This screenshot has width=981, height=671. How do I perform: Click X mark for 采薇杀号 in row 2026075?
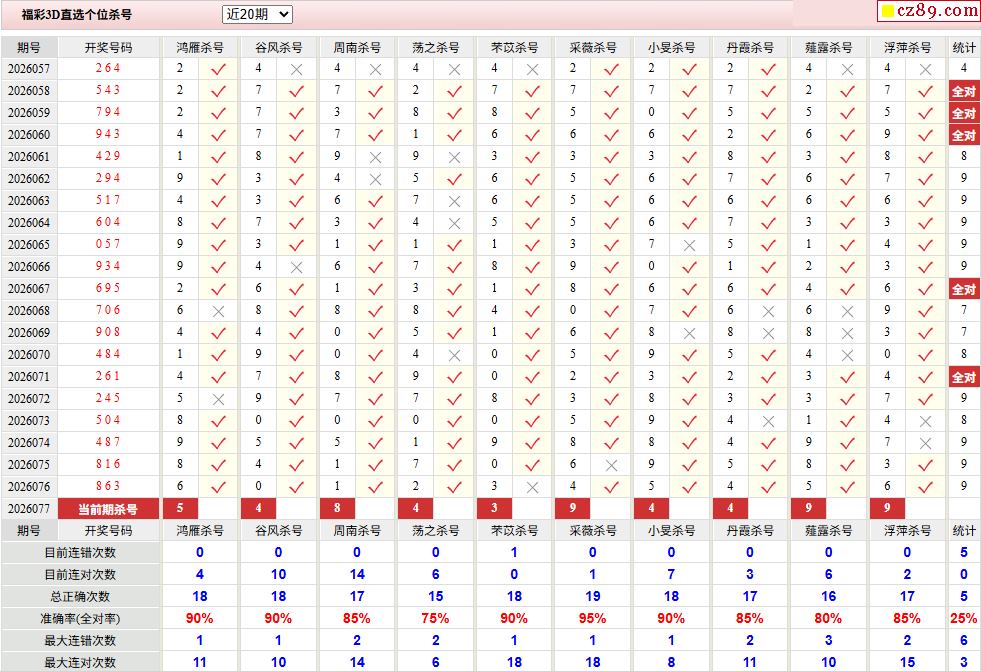611,465
